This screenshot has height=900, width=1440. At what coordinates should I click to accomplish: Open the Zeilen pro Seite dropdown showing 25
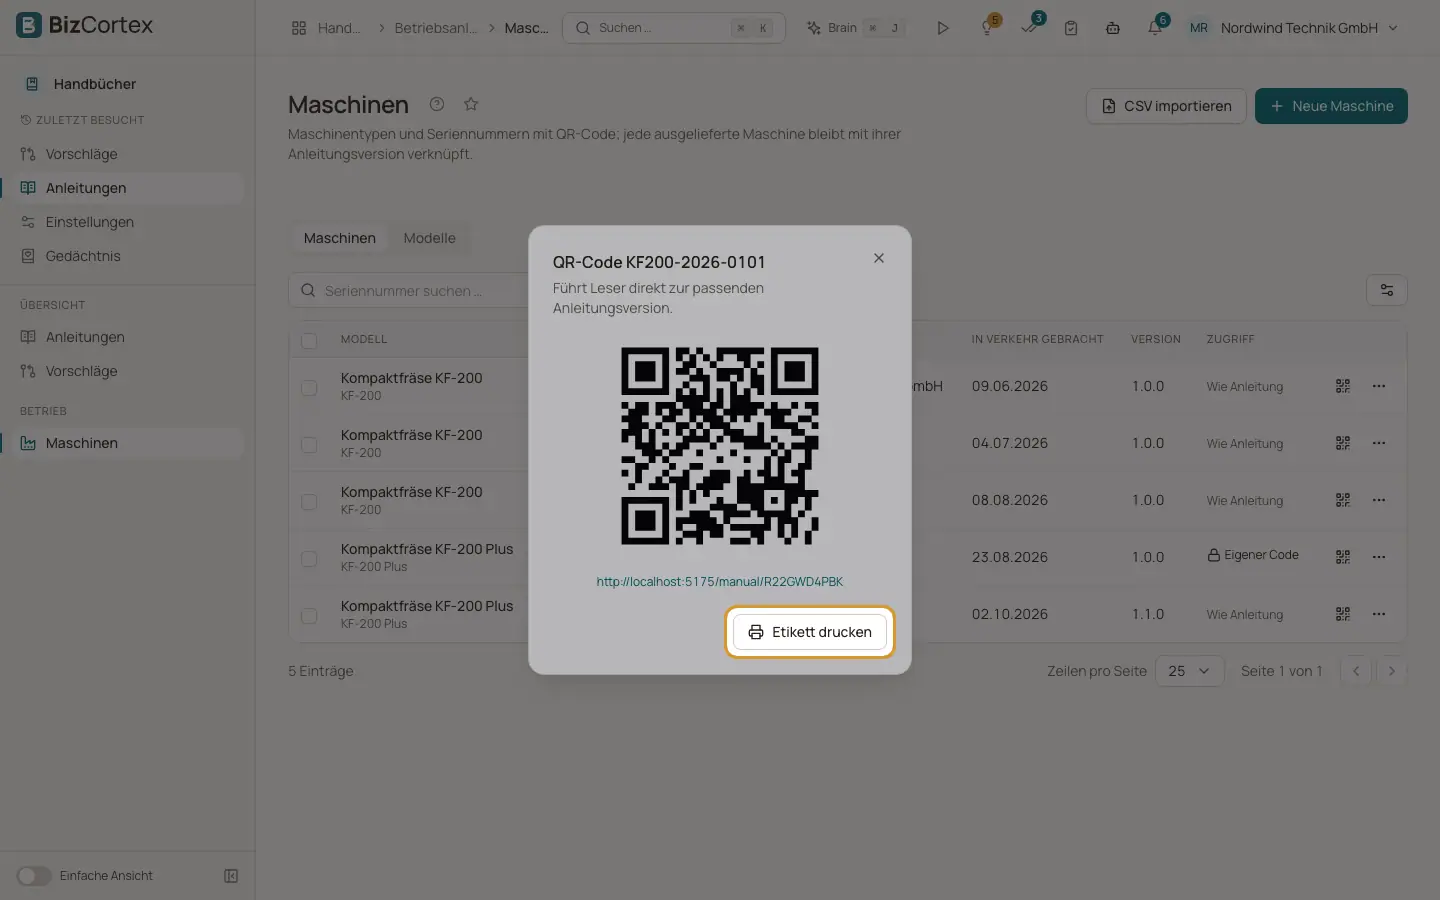1189,671
